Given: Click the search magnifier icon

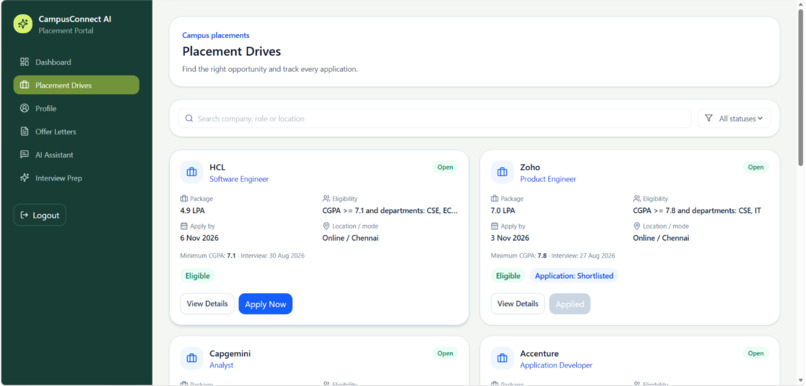Looking at the screenshot, I should click(189, 119).
